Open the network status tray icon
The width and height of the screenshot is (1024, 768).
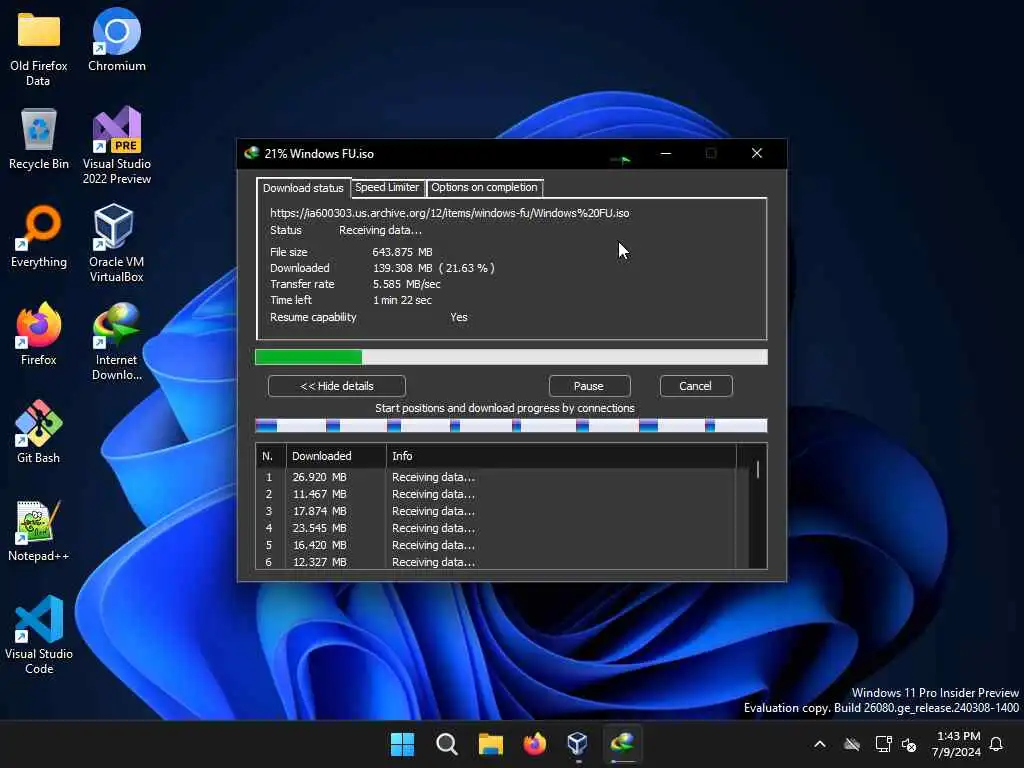pyautogui.click(x=883, y=744)
